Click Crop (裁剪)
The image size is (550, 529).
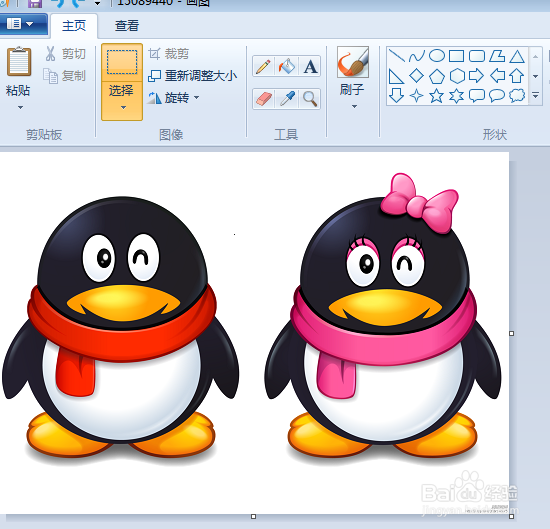169,54
